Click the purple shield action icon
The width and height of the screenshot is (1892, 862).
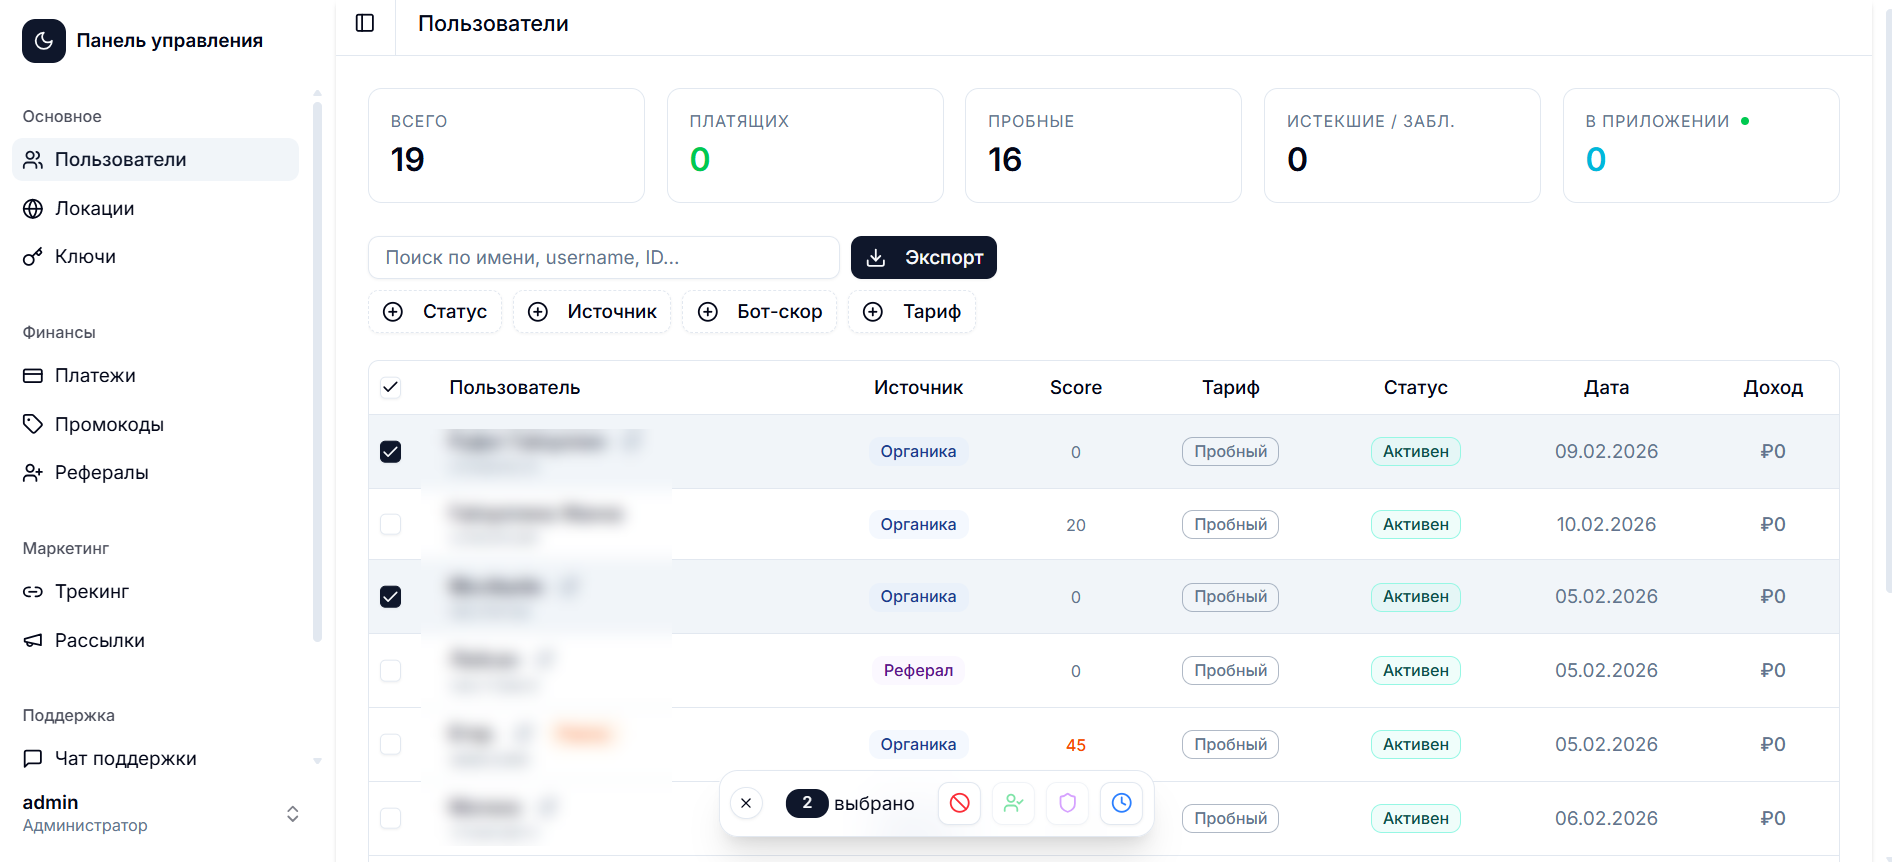[x=1067, y=803]
